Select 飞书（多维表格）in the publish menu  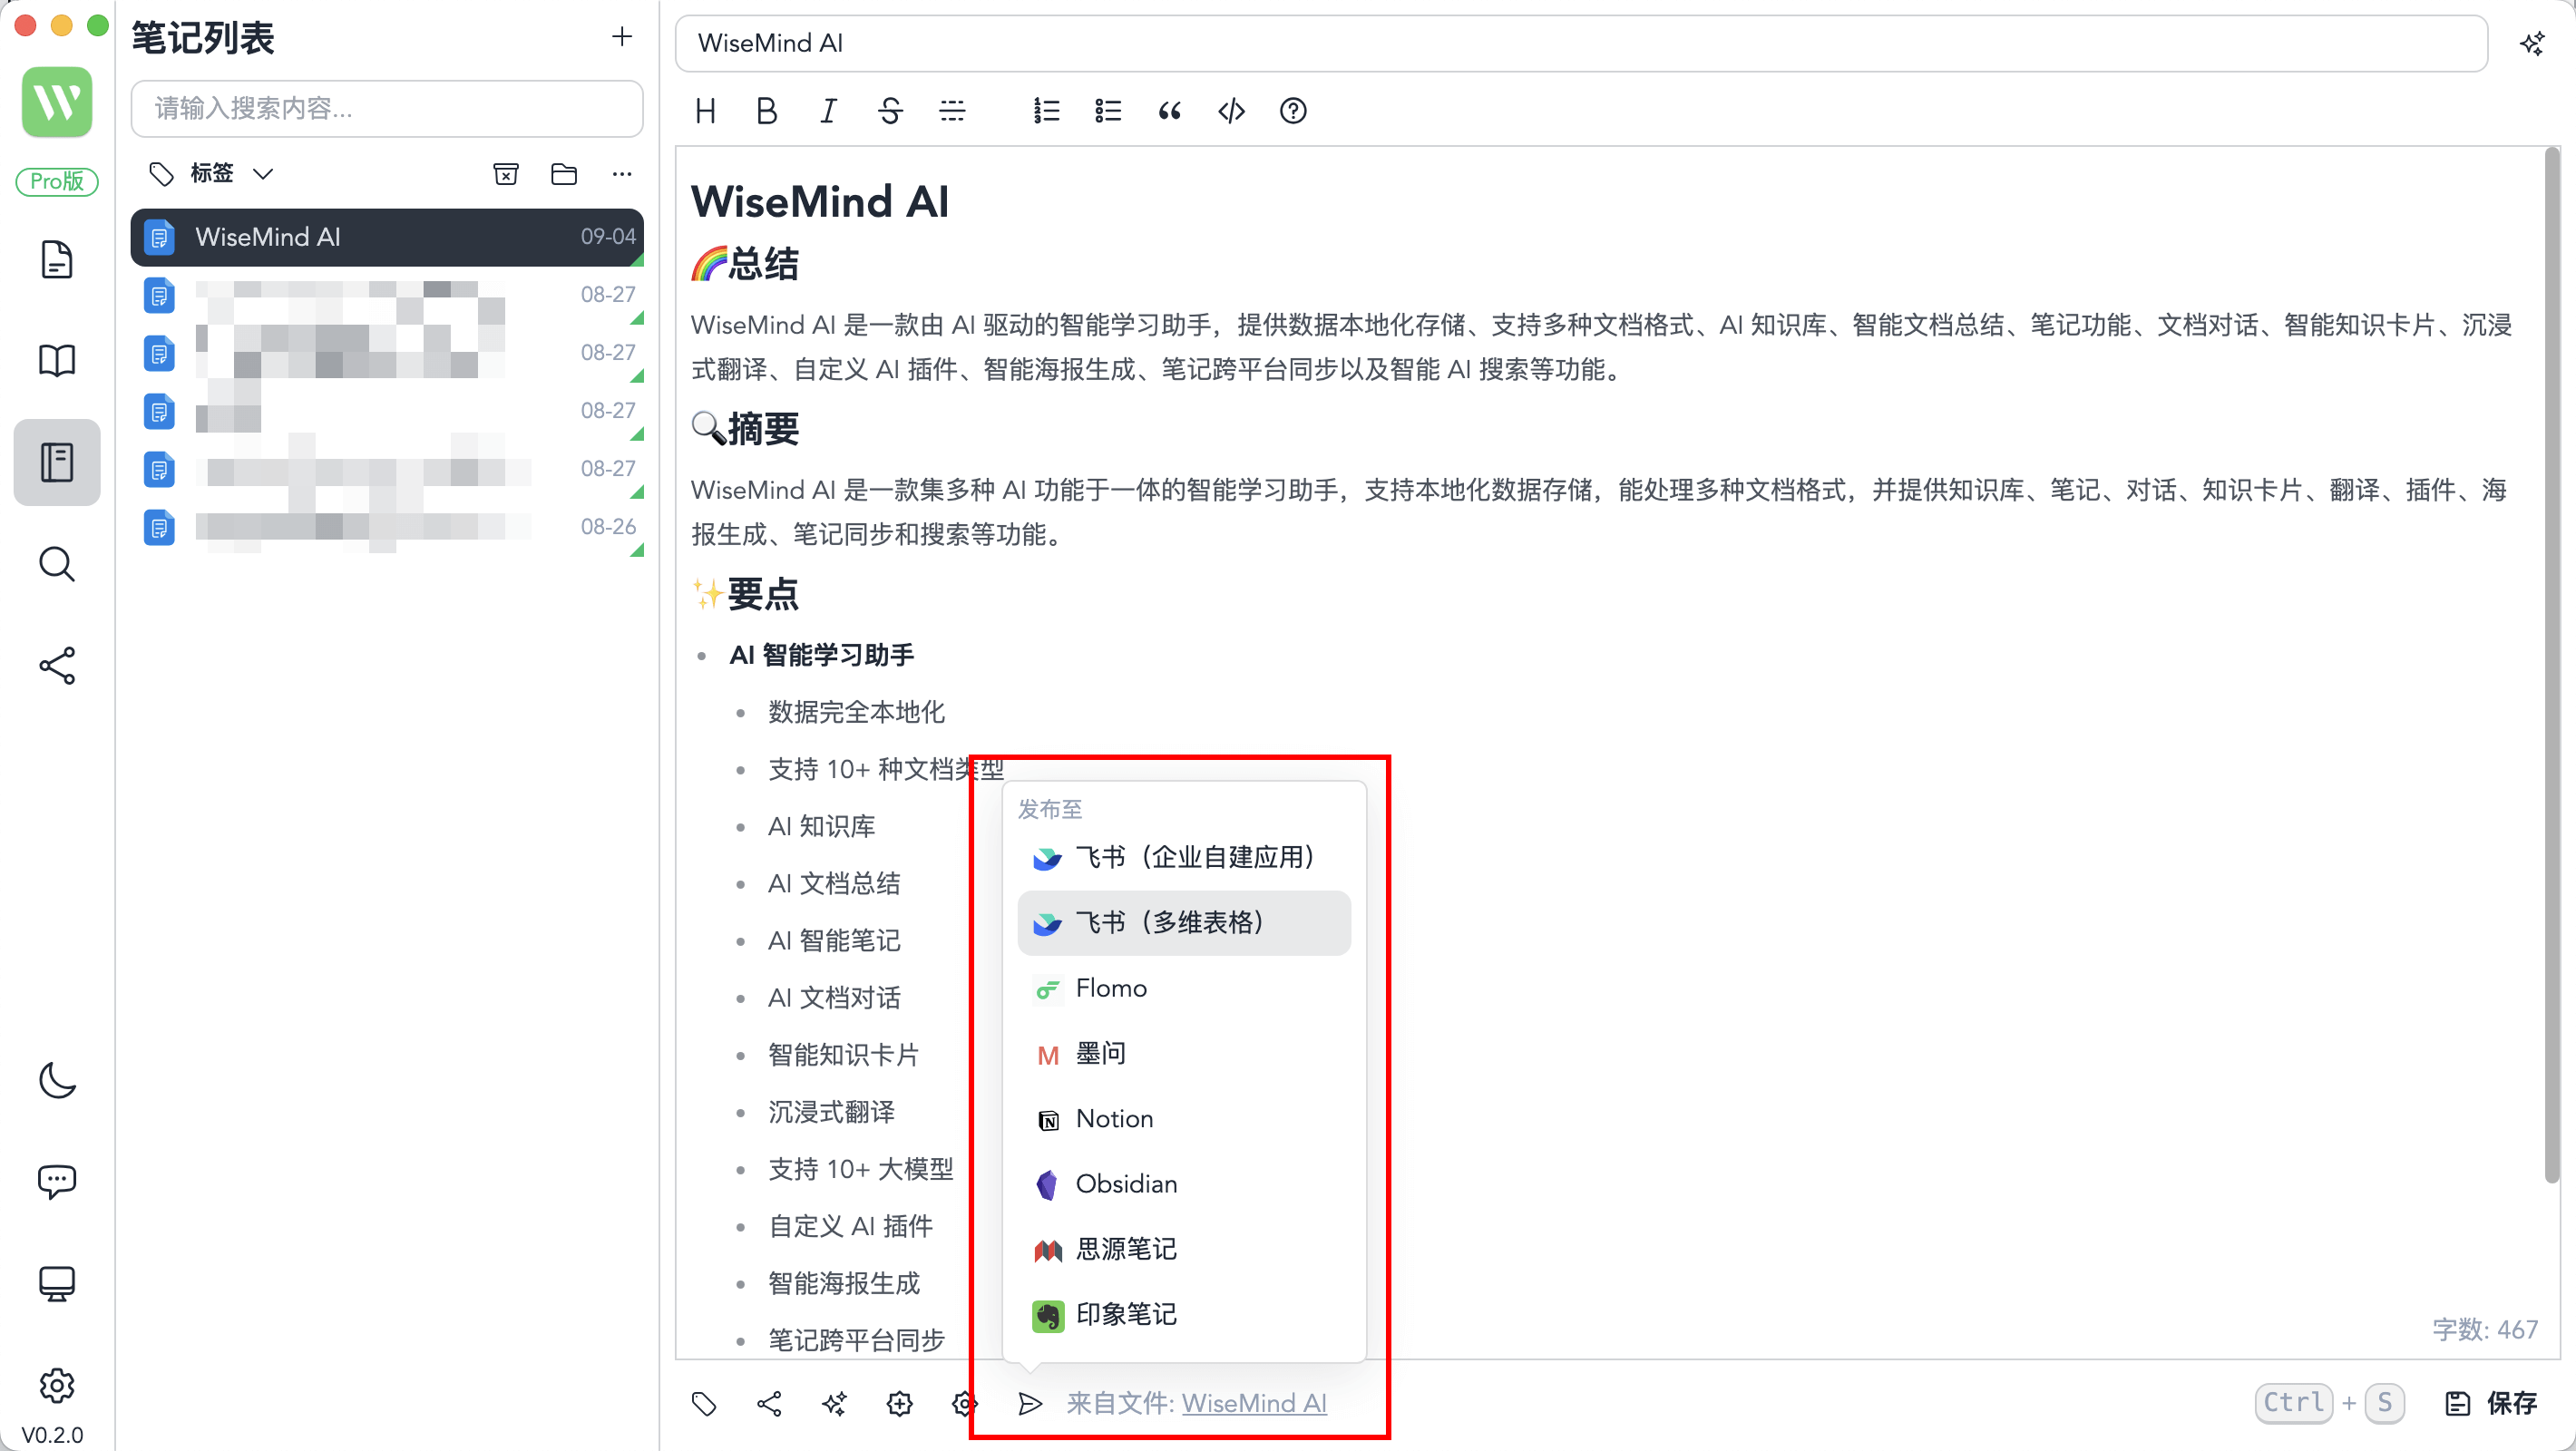click(1170, 922)
